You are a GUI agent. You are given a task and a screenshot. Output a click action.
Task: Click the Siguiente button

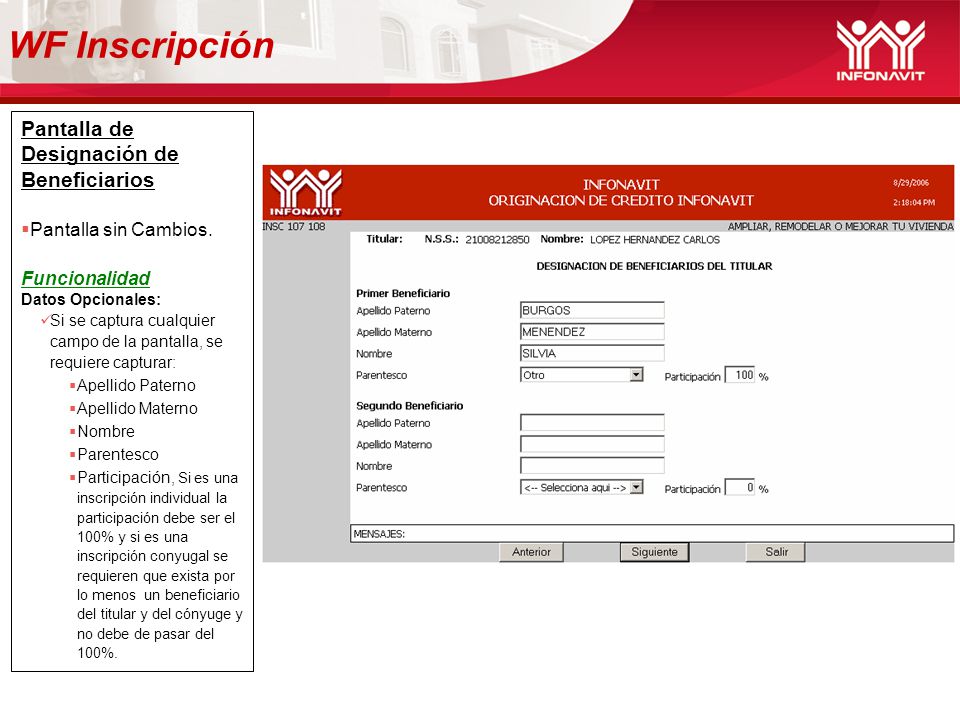click(654, 552)
